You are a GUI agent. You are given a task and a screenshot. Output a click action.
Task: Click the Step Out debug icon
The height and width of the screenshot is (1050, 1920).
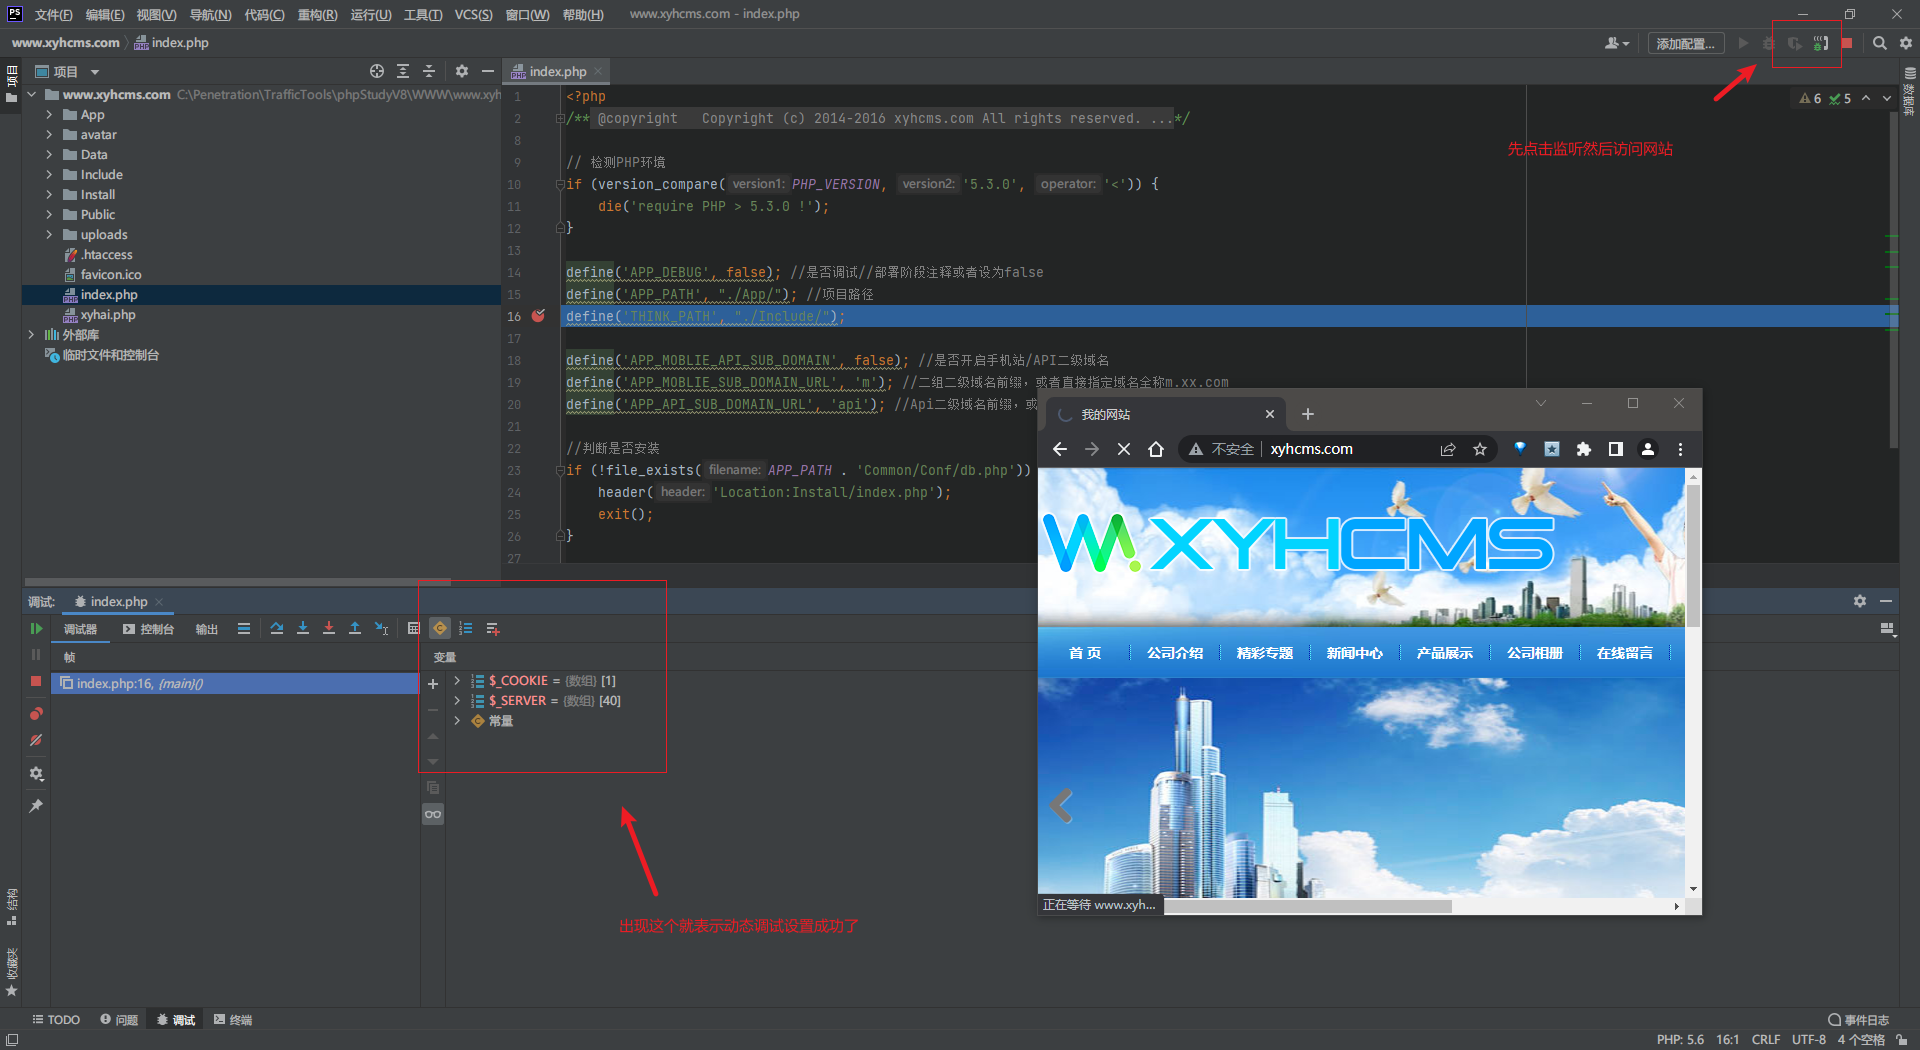coord(355,629)
